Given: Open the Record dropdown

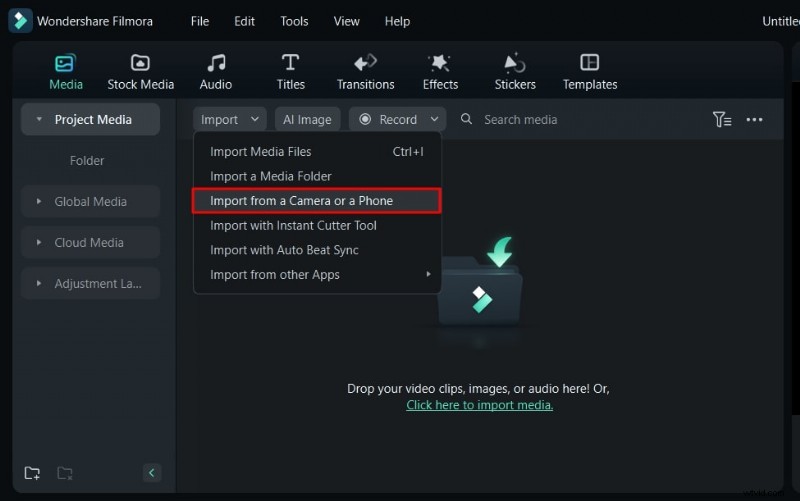Looking at the screenshot, I should [397, 119].
